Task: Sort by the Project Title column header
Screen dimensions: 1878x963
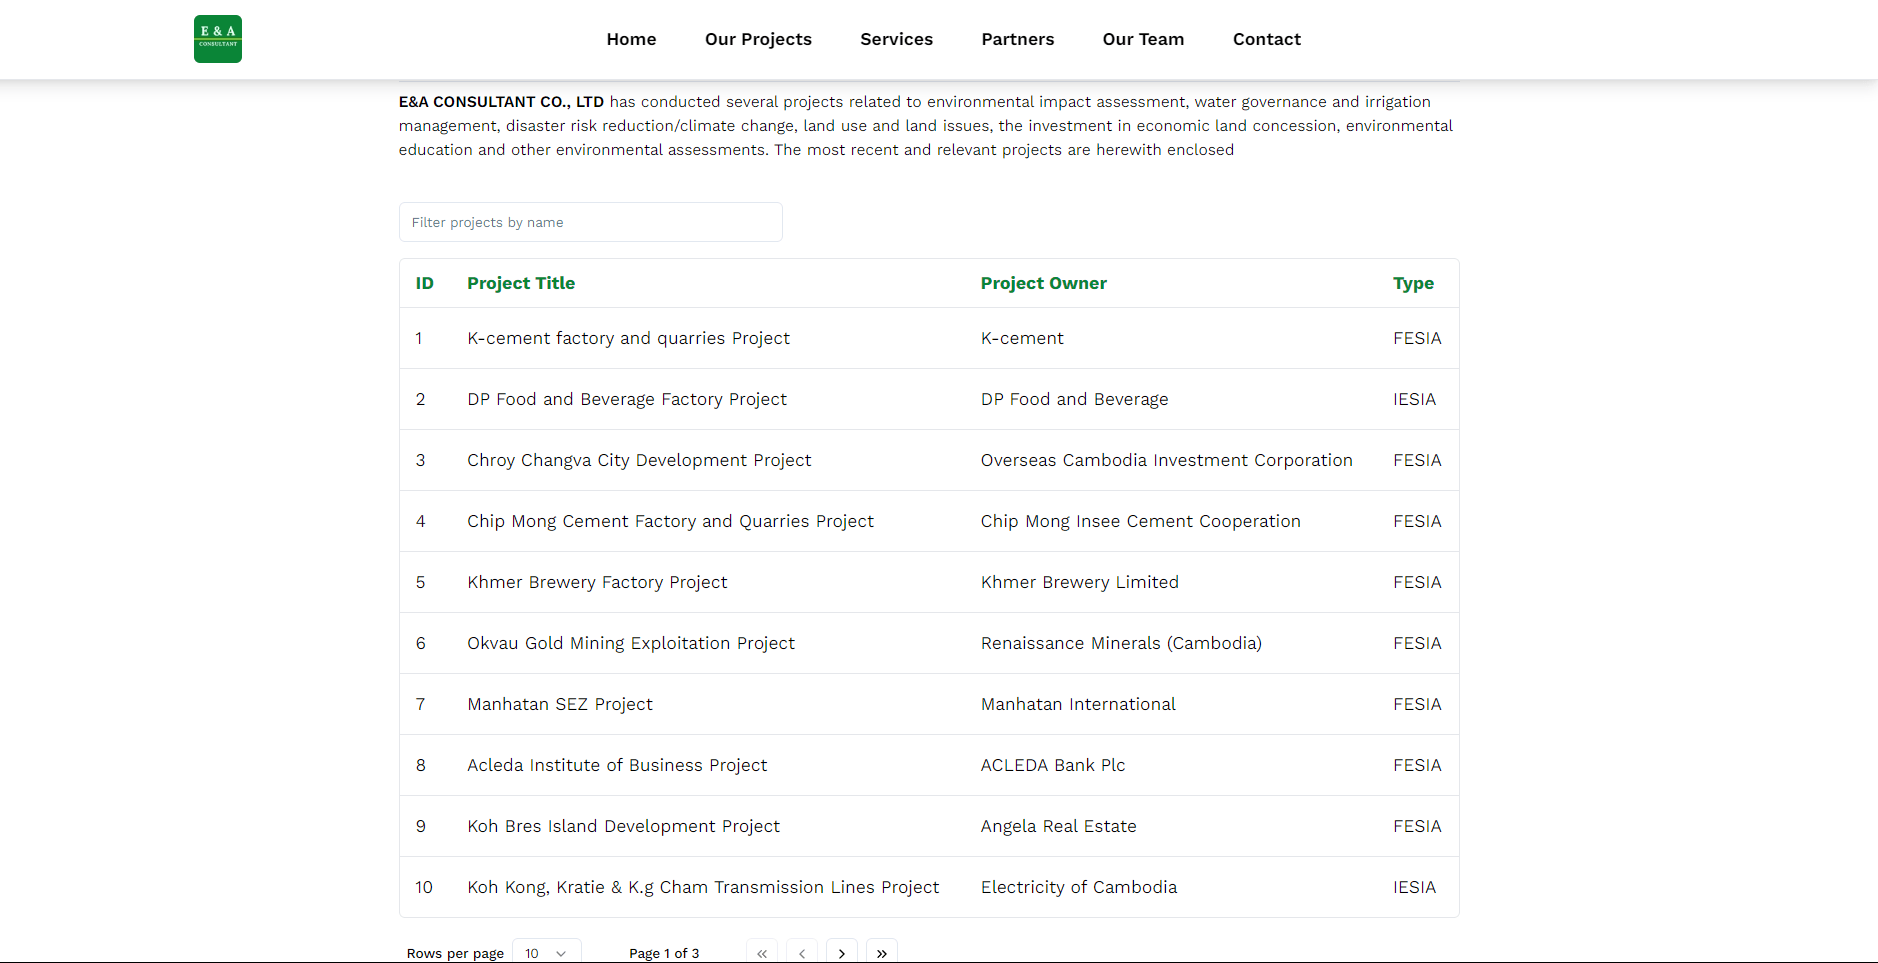Action: [x=521, y=283]
